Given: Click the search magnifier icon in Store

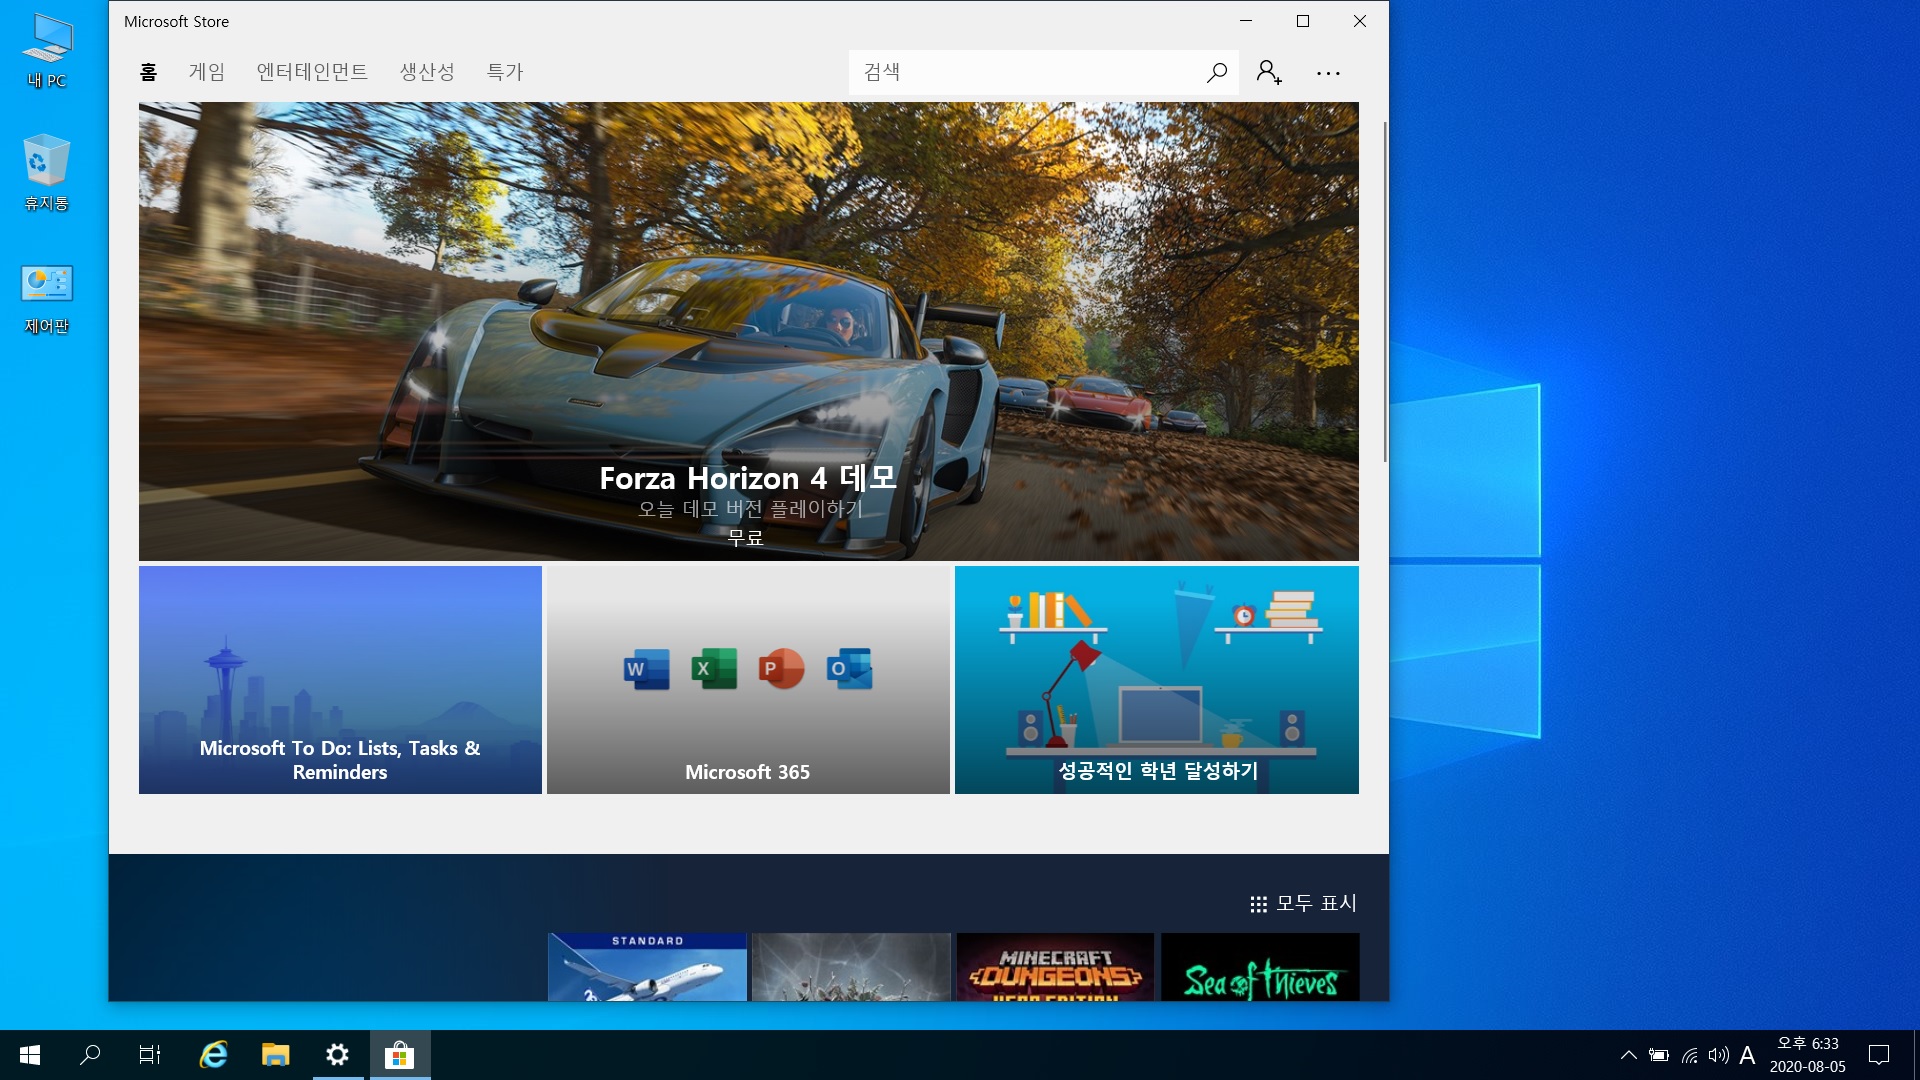Looking at the screenshot, I should (1216, 72).
